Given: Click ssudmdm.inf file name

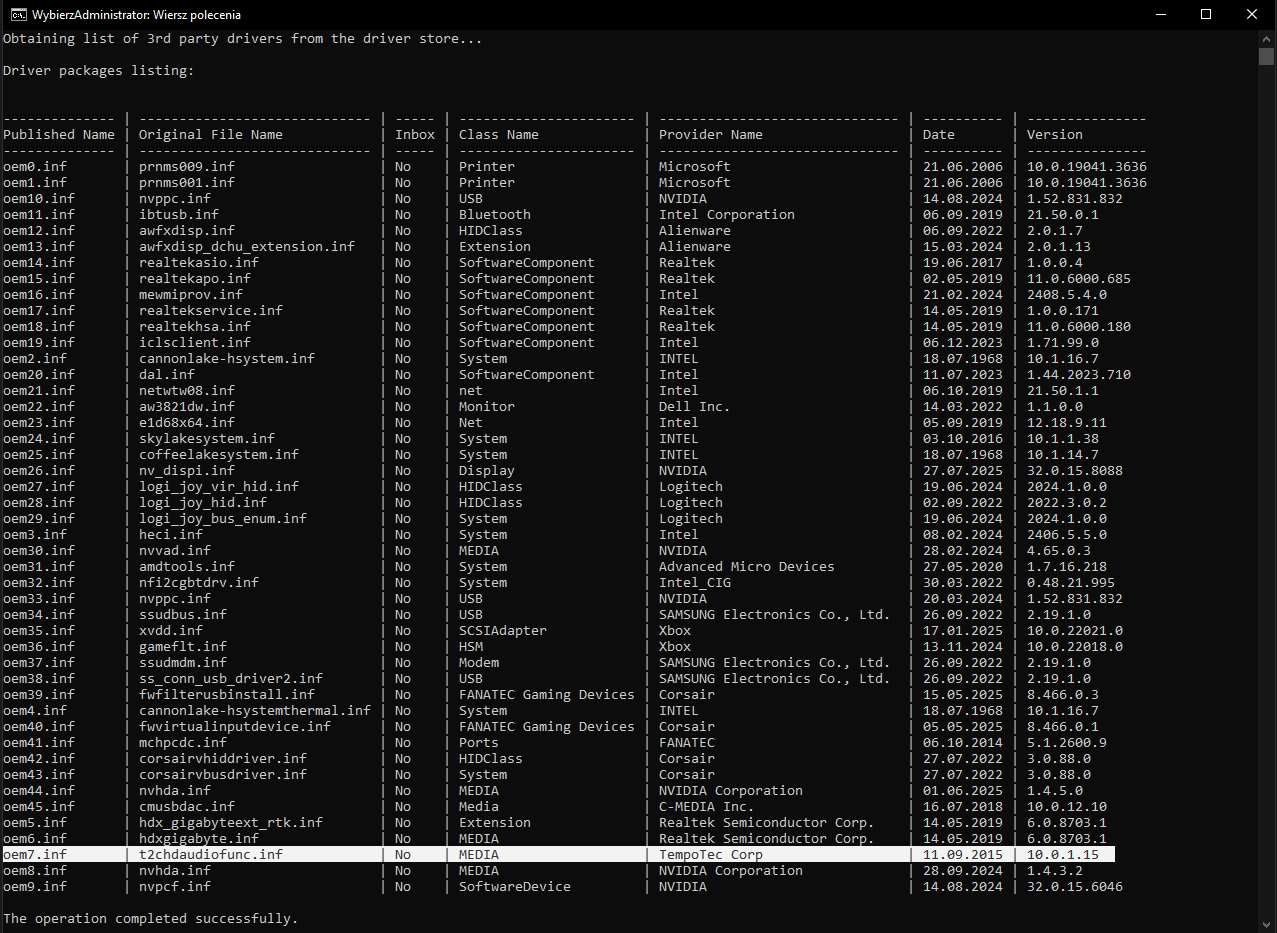Looking at the screenshot, I should coord(183,663).
